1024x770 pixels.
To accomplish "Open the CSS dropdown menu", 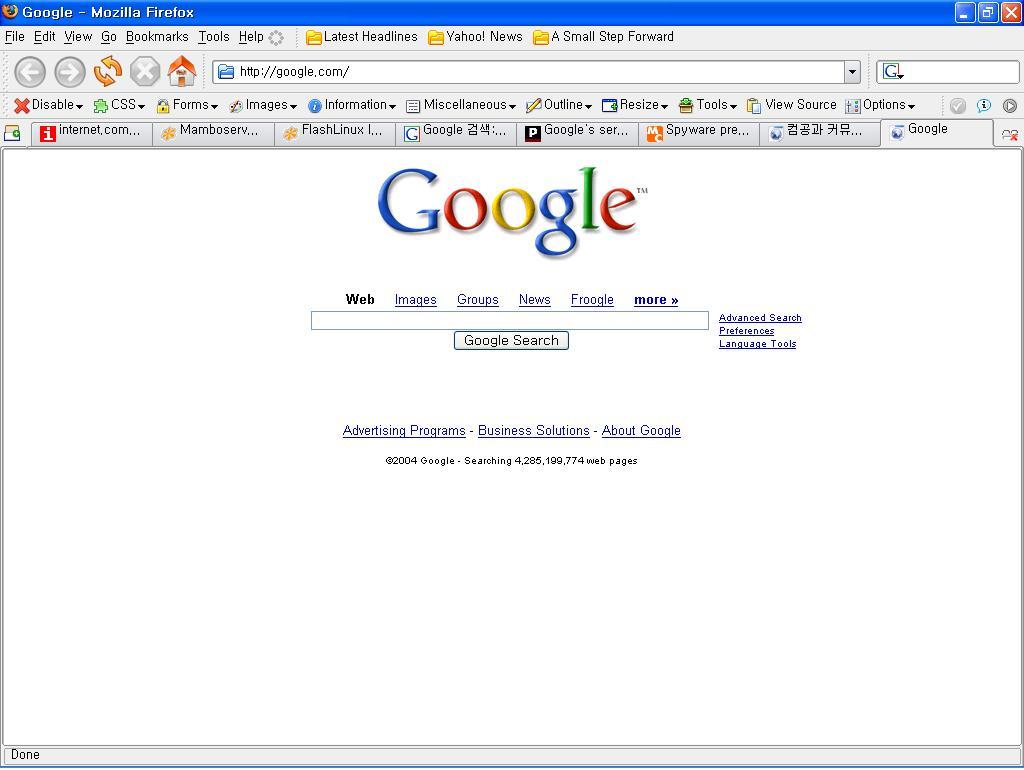I will (119, 105).
